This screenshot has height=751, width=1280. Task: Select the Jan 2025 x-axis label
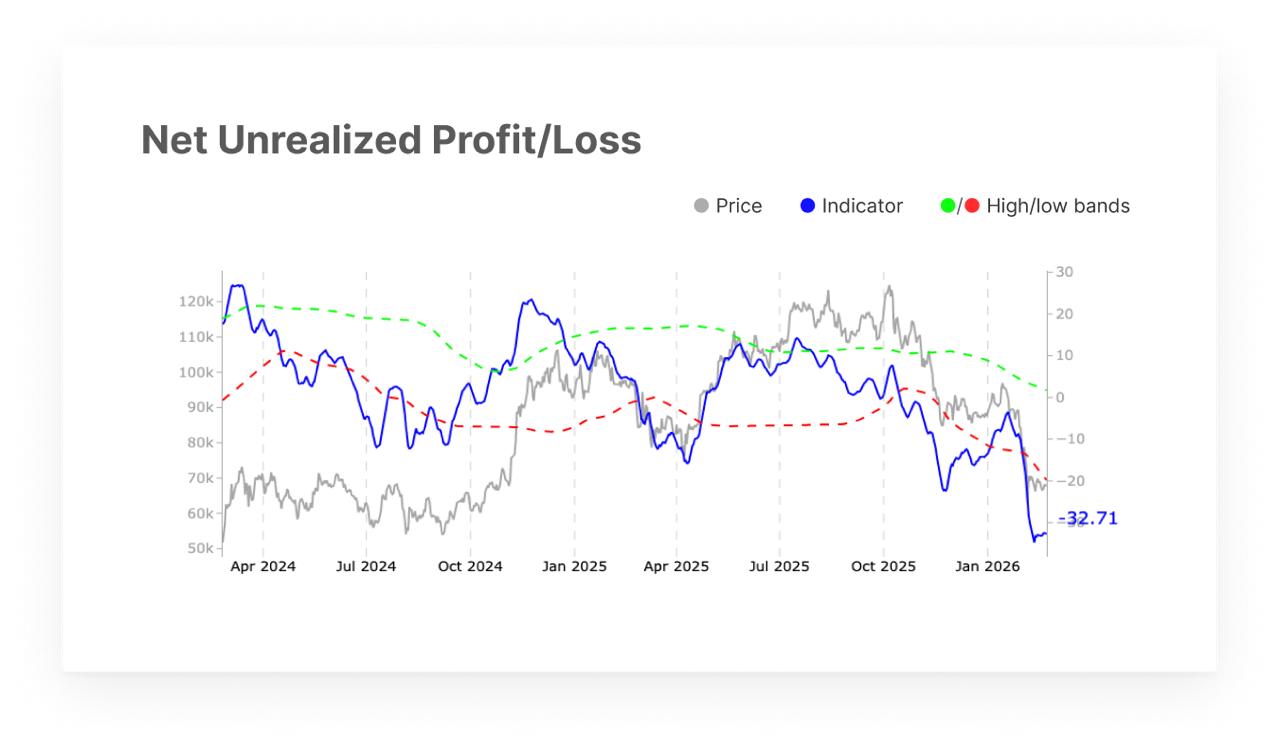(574, 567)
